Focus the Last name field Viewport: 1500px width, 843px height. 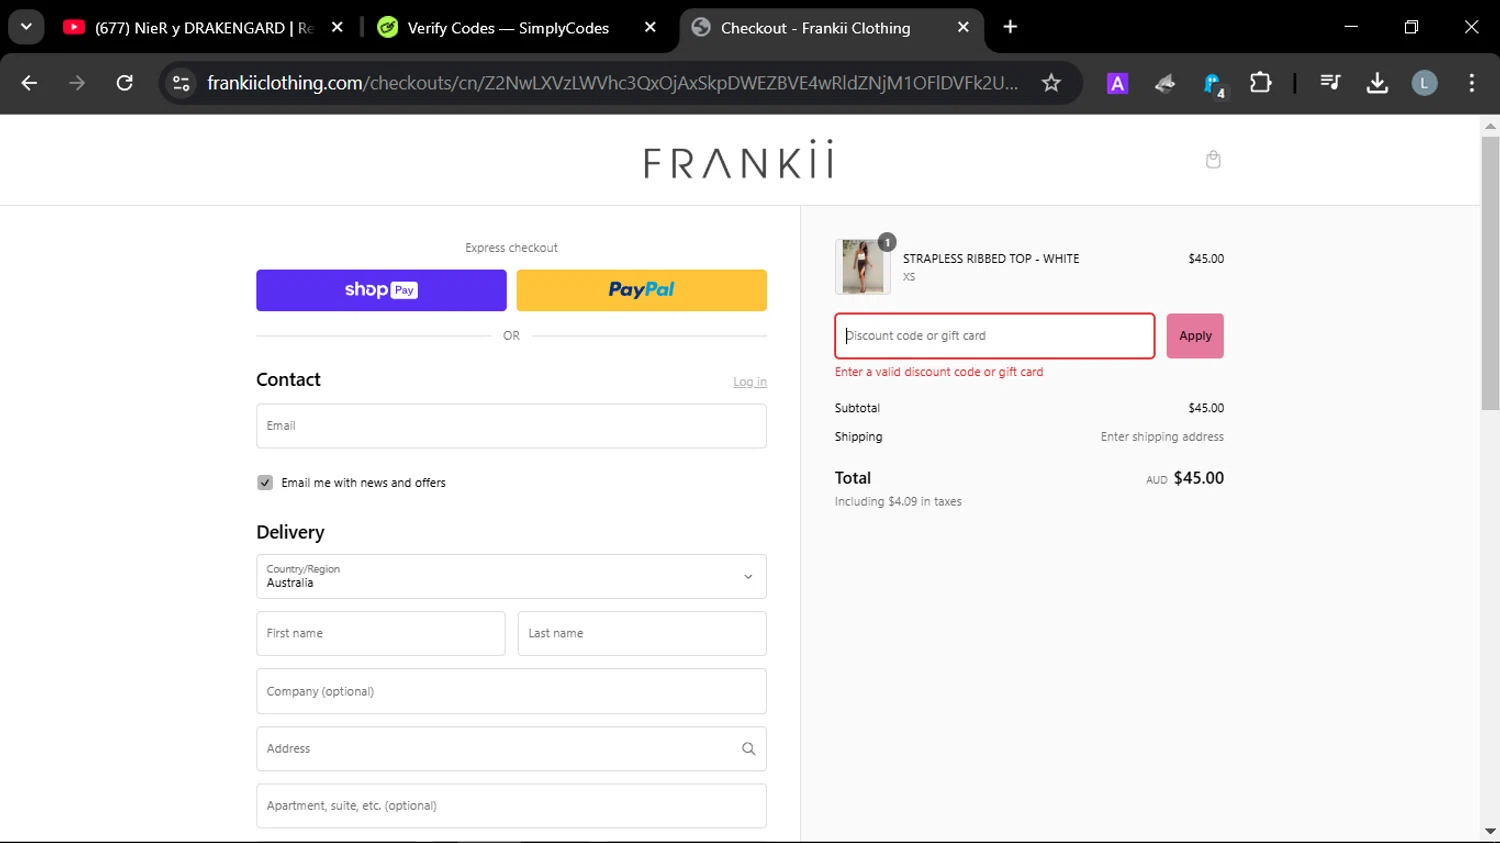[x=642, y=633]
